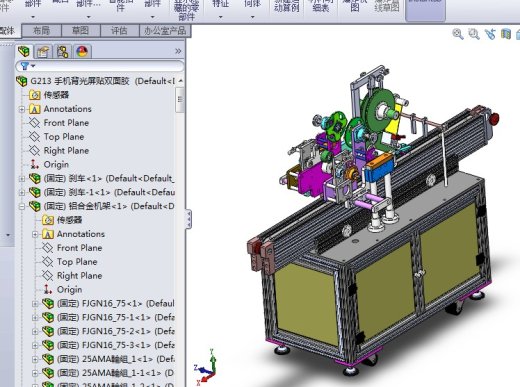Select the top-level Right Plane
The width and height of the screenshot is (520, 387).
[66, 151]
